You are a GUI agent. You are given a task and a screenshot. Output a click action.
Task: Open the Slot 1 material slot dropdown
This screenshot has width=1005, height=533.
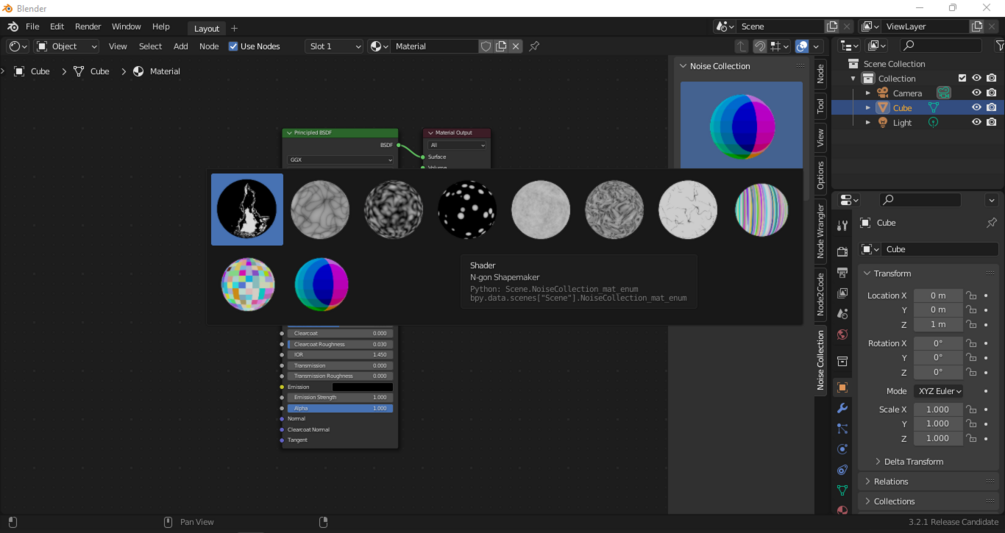(335, 46)
